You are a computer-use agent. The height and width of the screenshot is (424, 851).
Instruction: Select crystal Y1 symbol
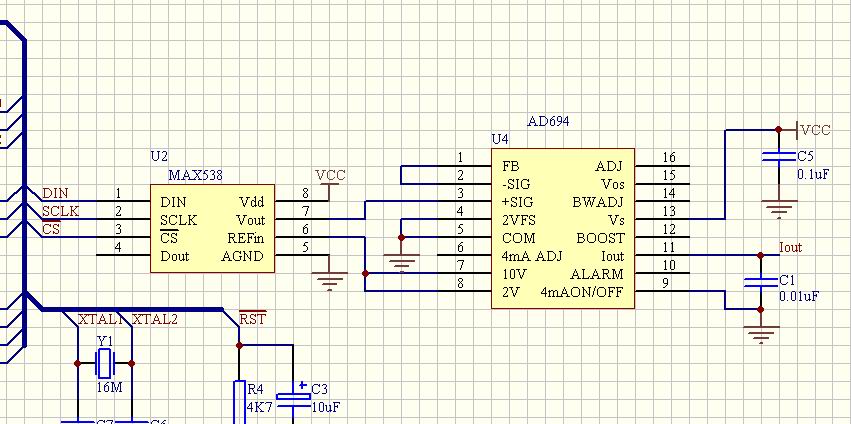tap(104, 363)
